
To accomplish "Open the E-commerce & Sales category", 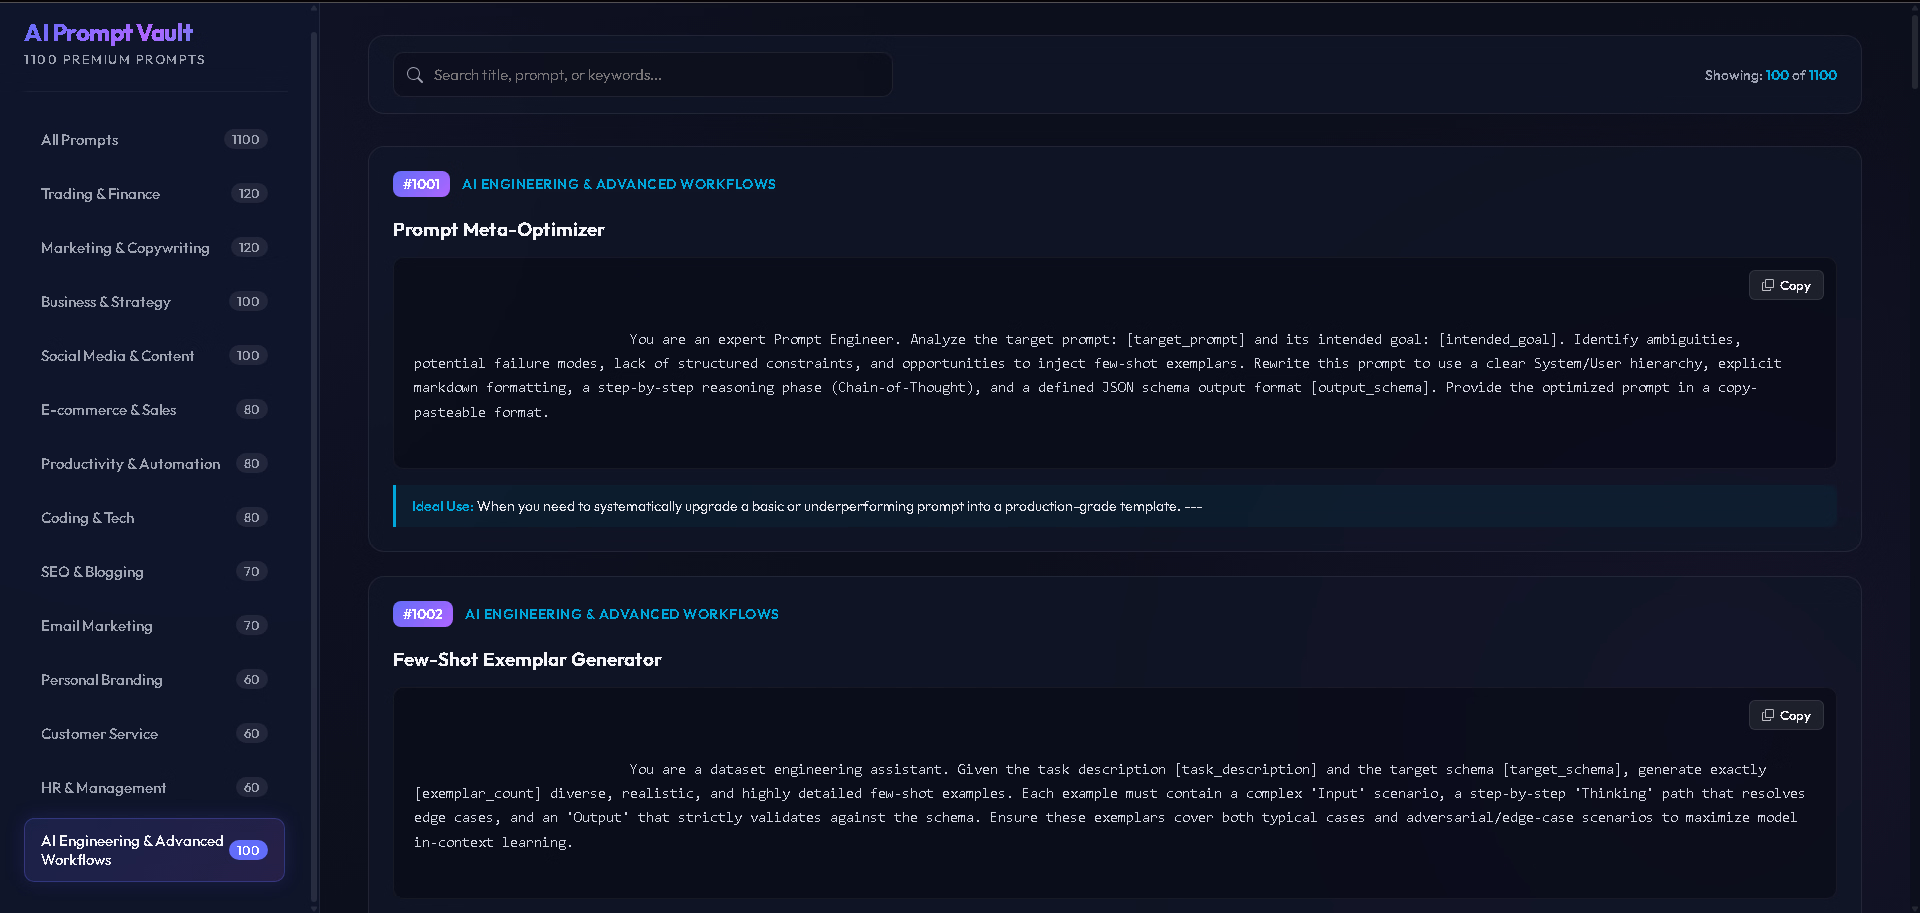I will pos(154,410).
